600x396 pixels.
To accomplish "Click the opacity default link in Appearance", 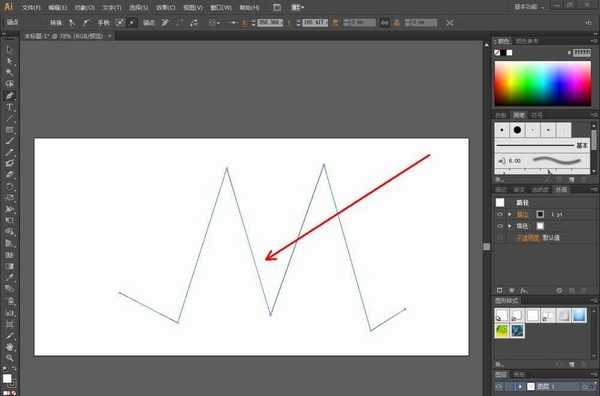I will pyautogui.click(x=551, y=238).
